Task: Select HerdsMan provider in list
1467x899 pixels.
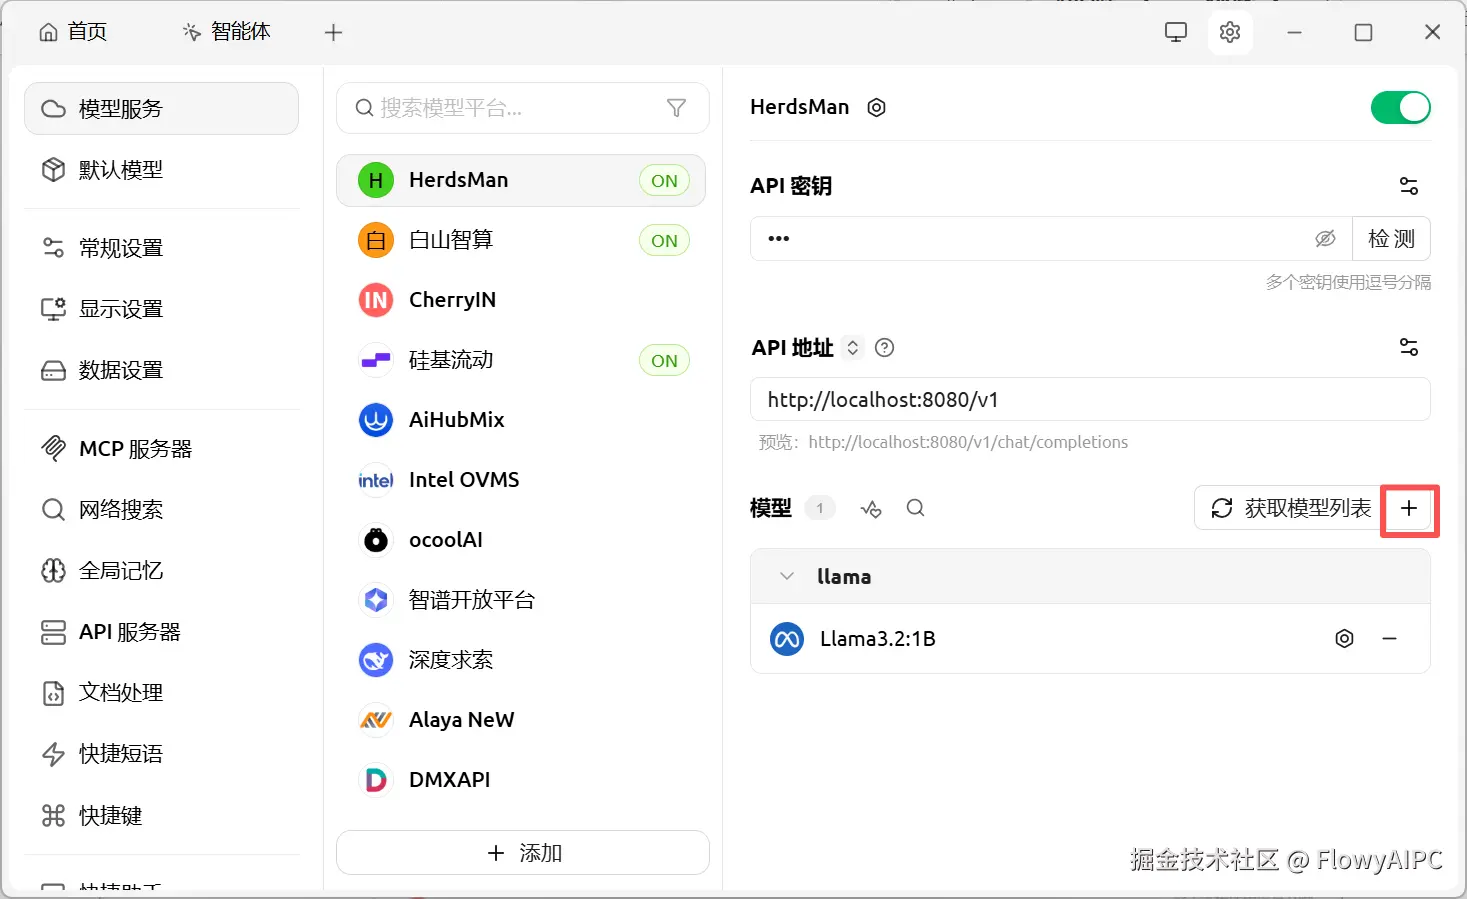Action: tap(521, 180)
